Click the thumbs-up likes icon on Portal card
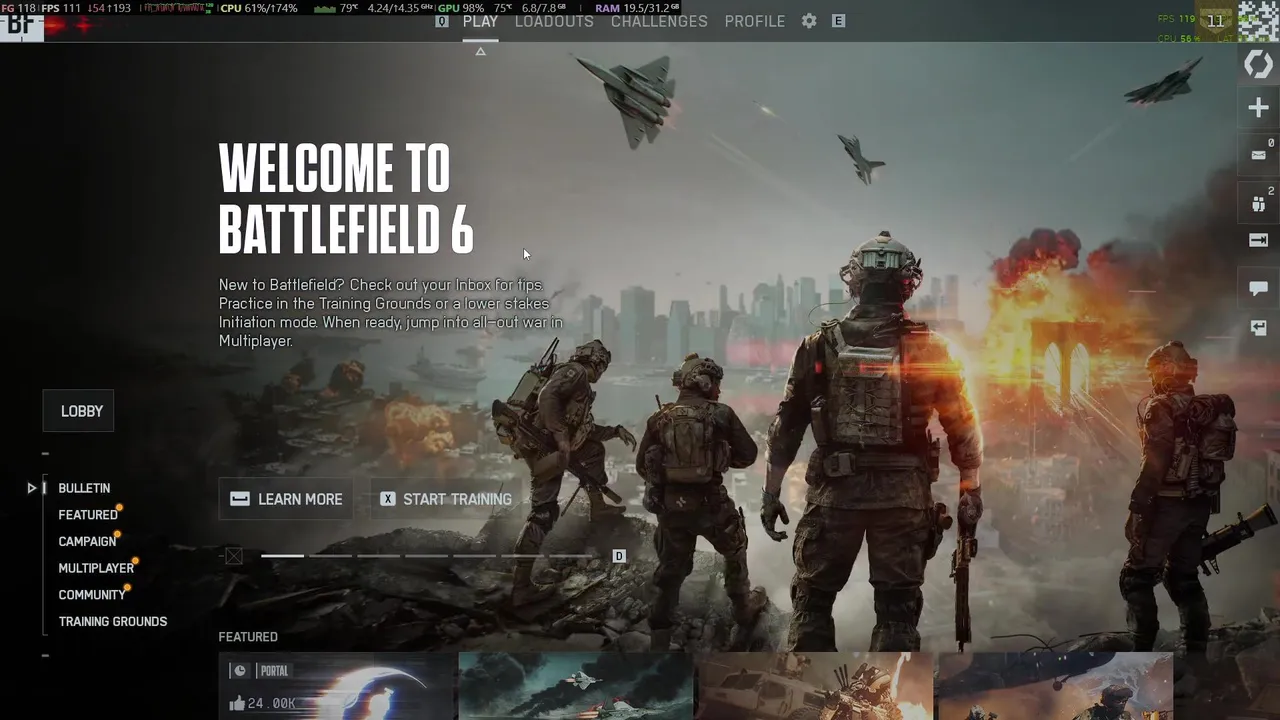The width and height of the screenshot is (1280, 720). pyautogui.click(x=237, y=703)
